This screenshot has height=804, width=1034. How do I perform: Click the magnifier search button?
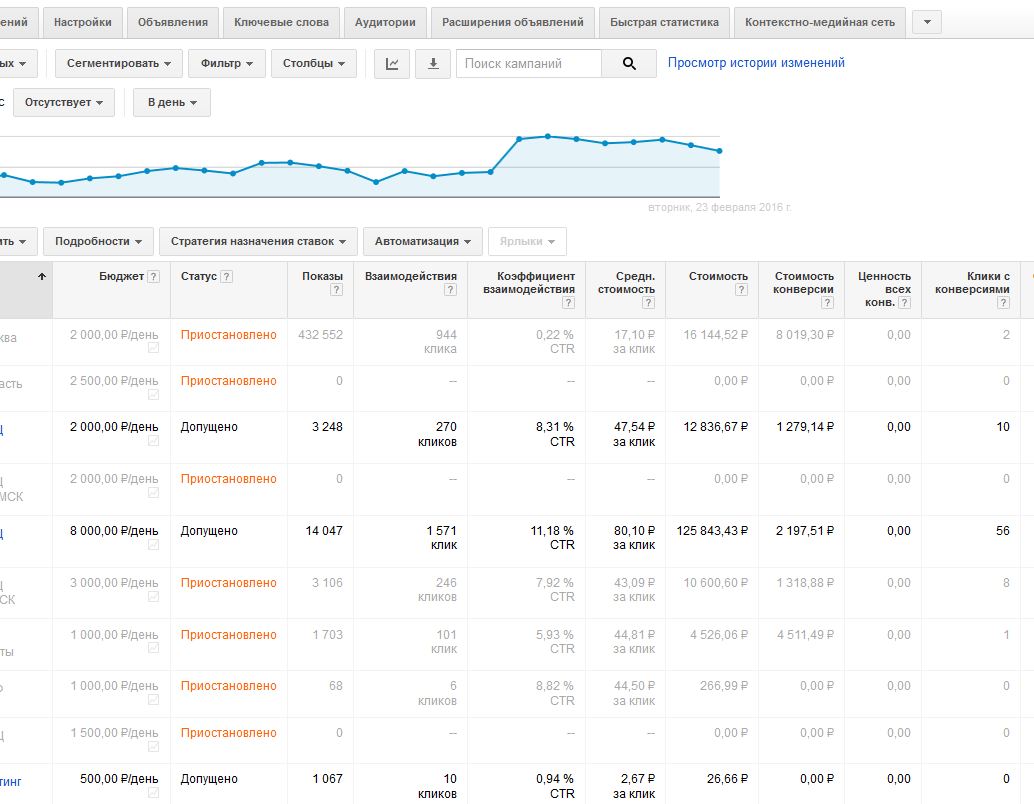[x=629, y=64]
